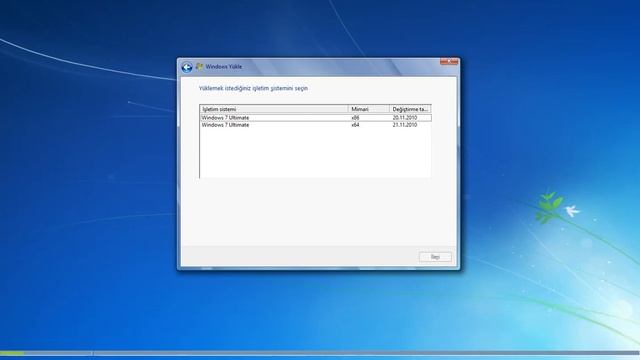Click the 20.11.2010 date cell
This screenshot has width=640, height=360.
pyautogui.click(x=405, y=118)
